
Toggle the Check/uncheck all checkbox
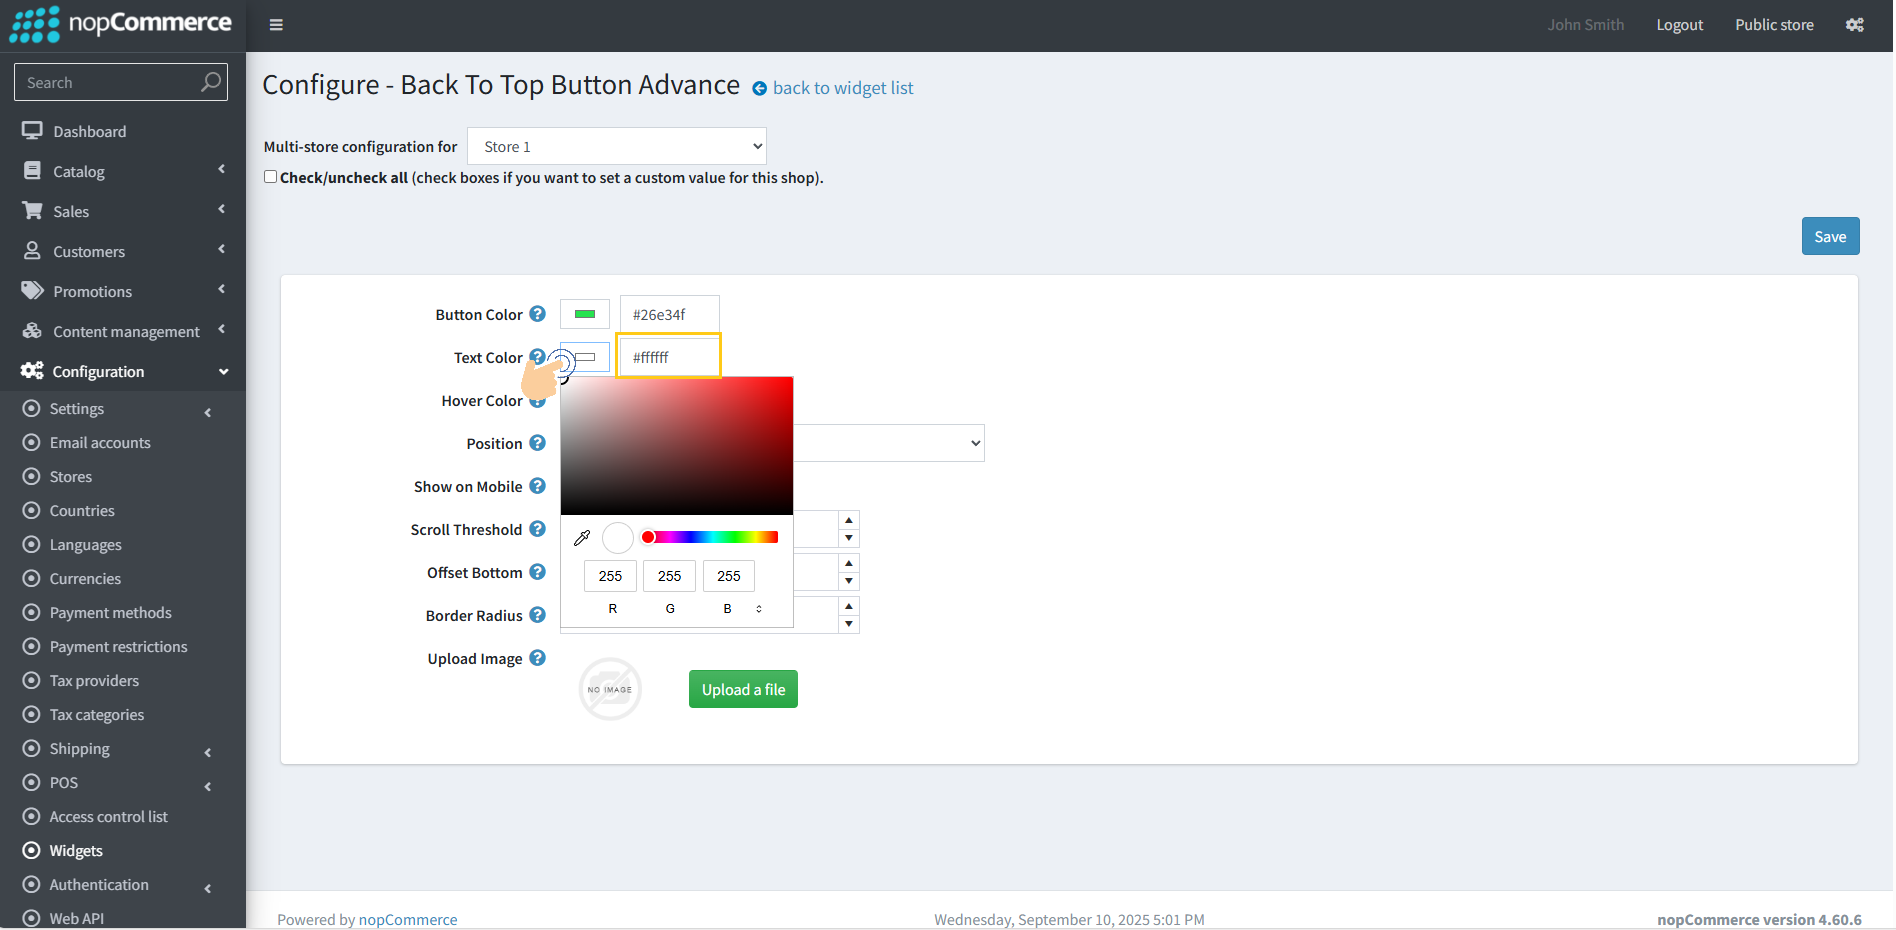(x=270, y=177)
